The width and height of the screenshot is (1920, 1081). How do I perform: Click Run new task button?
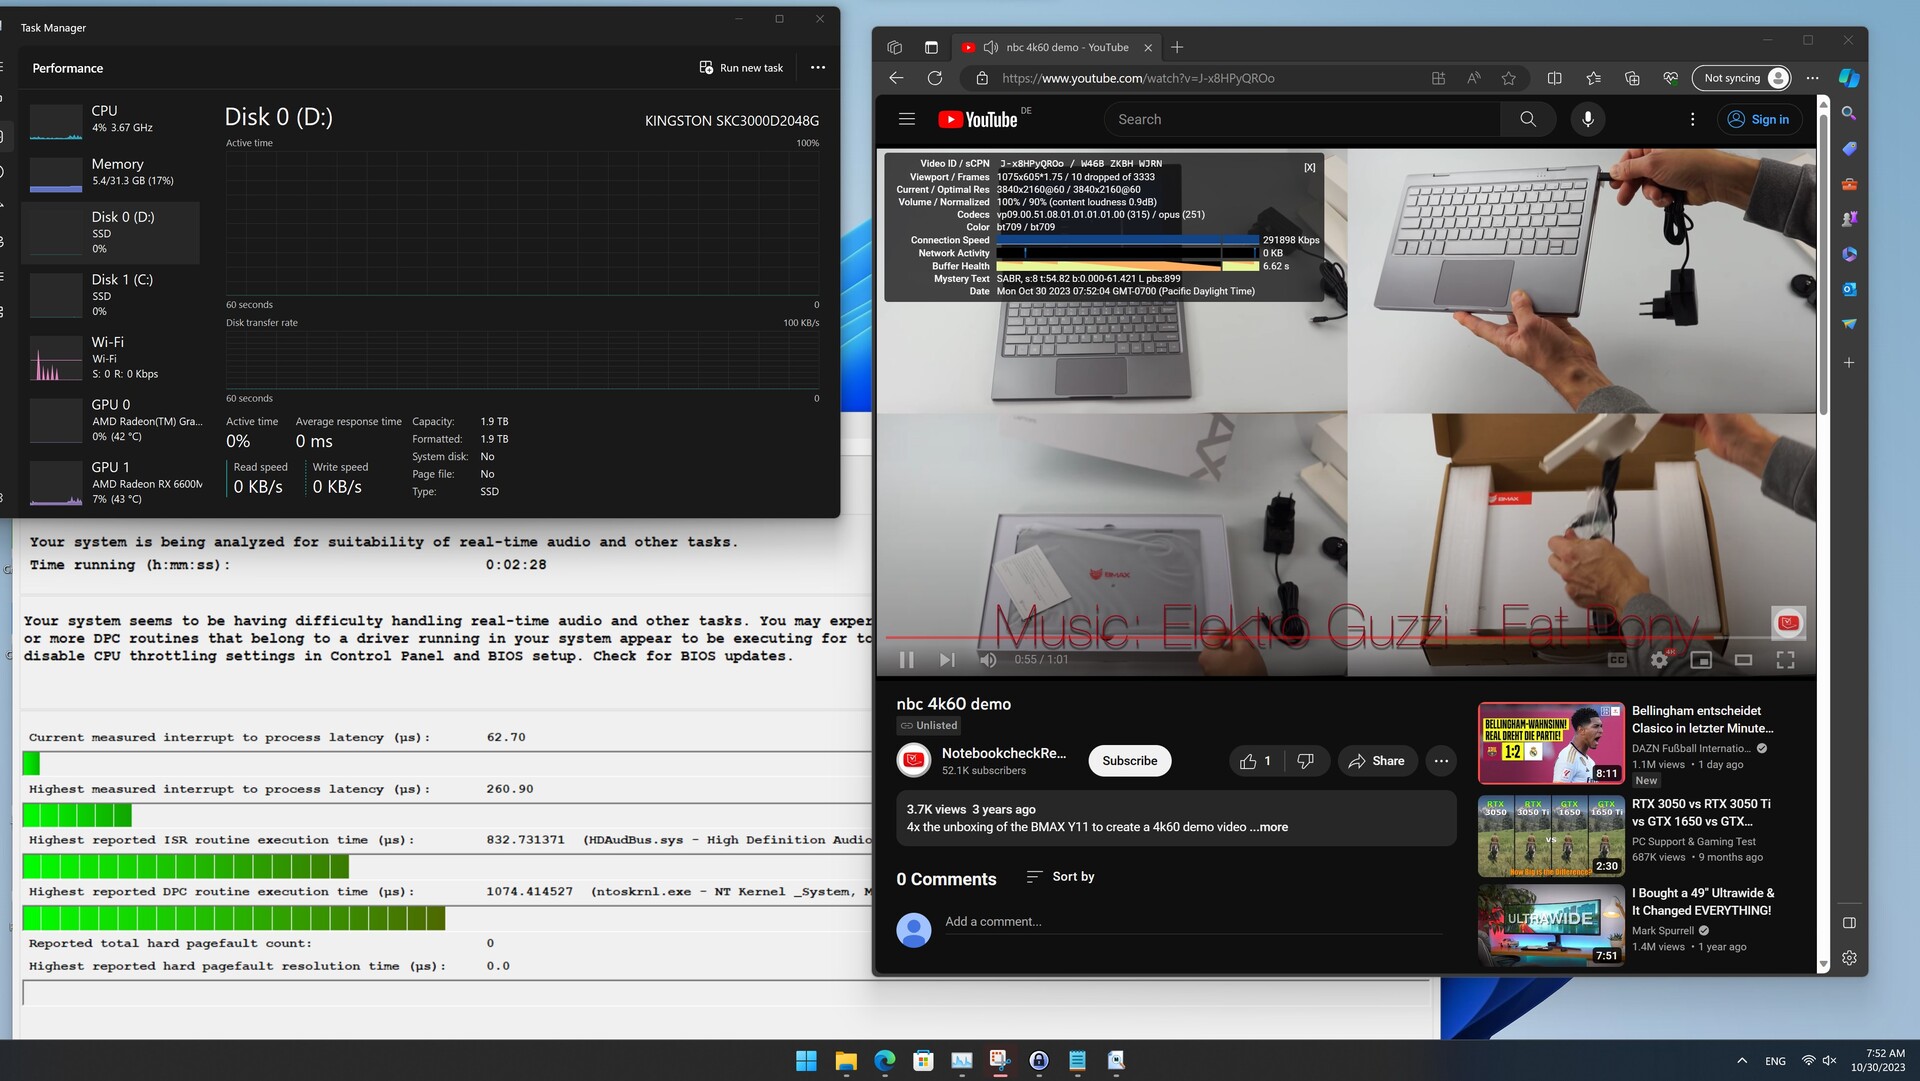click(741, 68)
